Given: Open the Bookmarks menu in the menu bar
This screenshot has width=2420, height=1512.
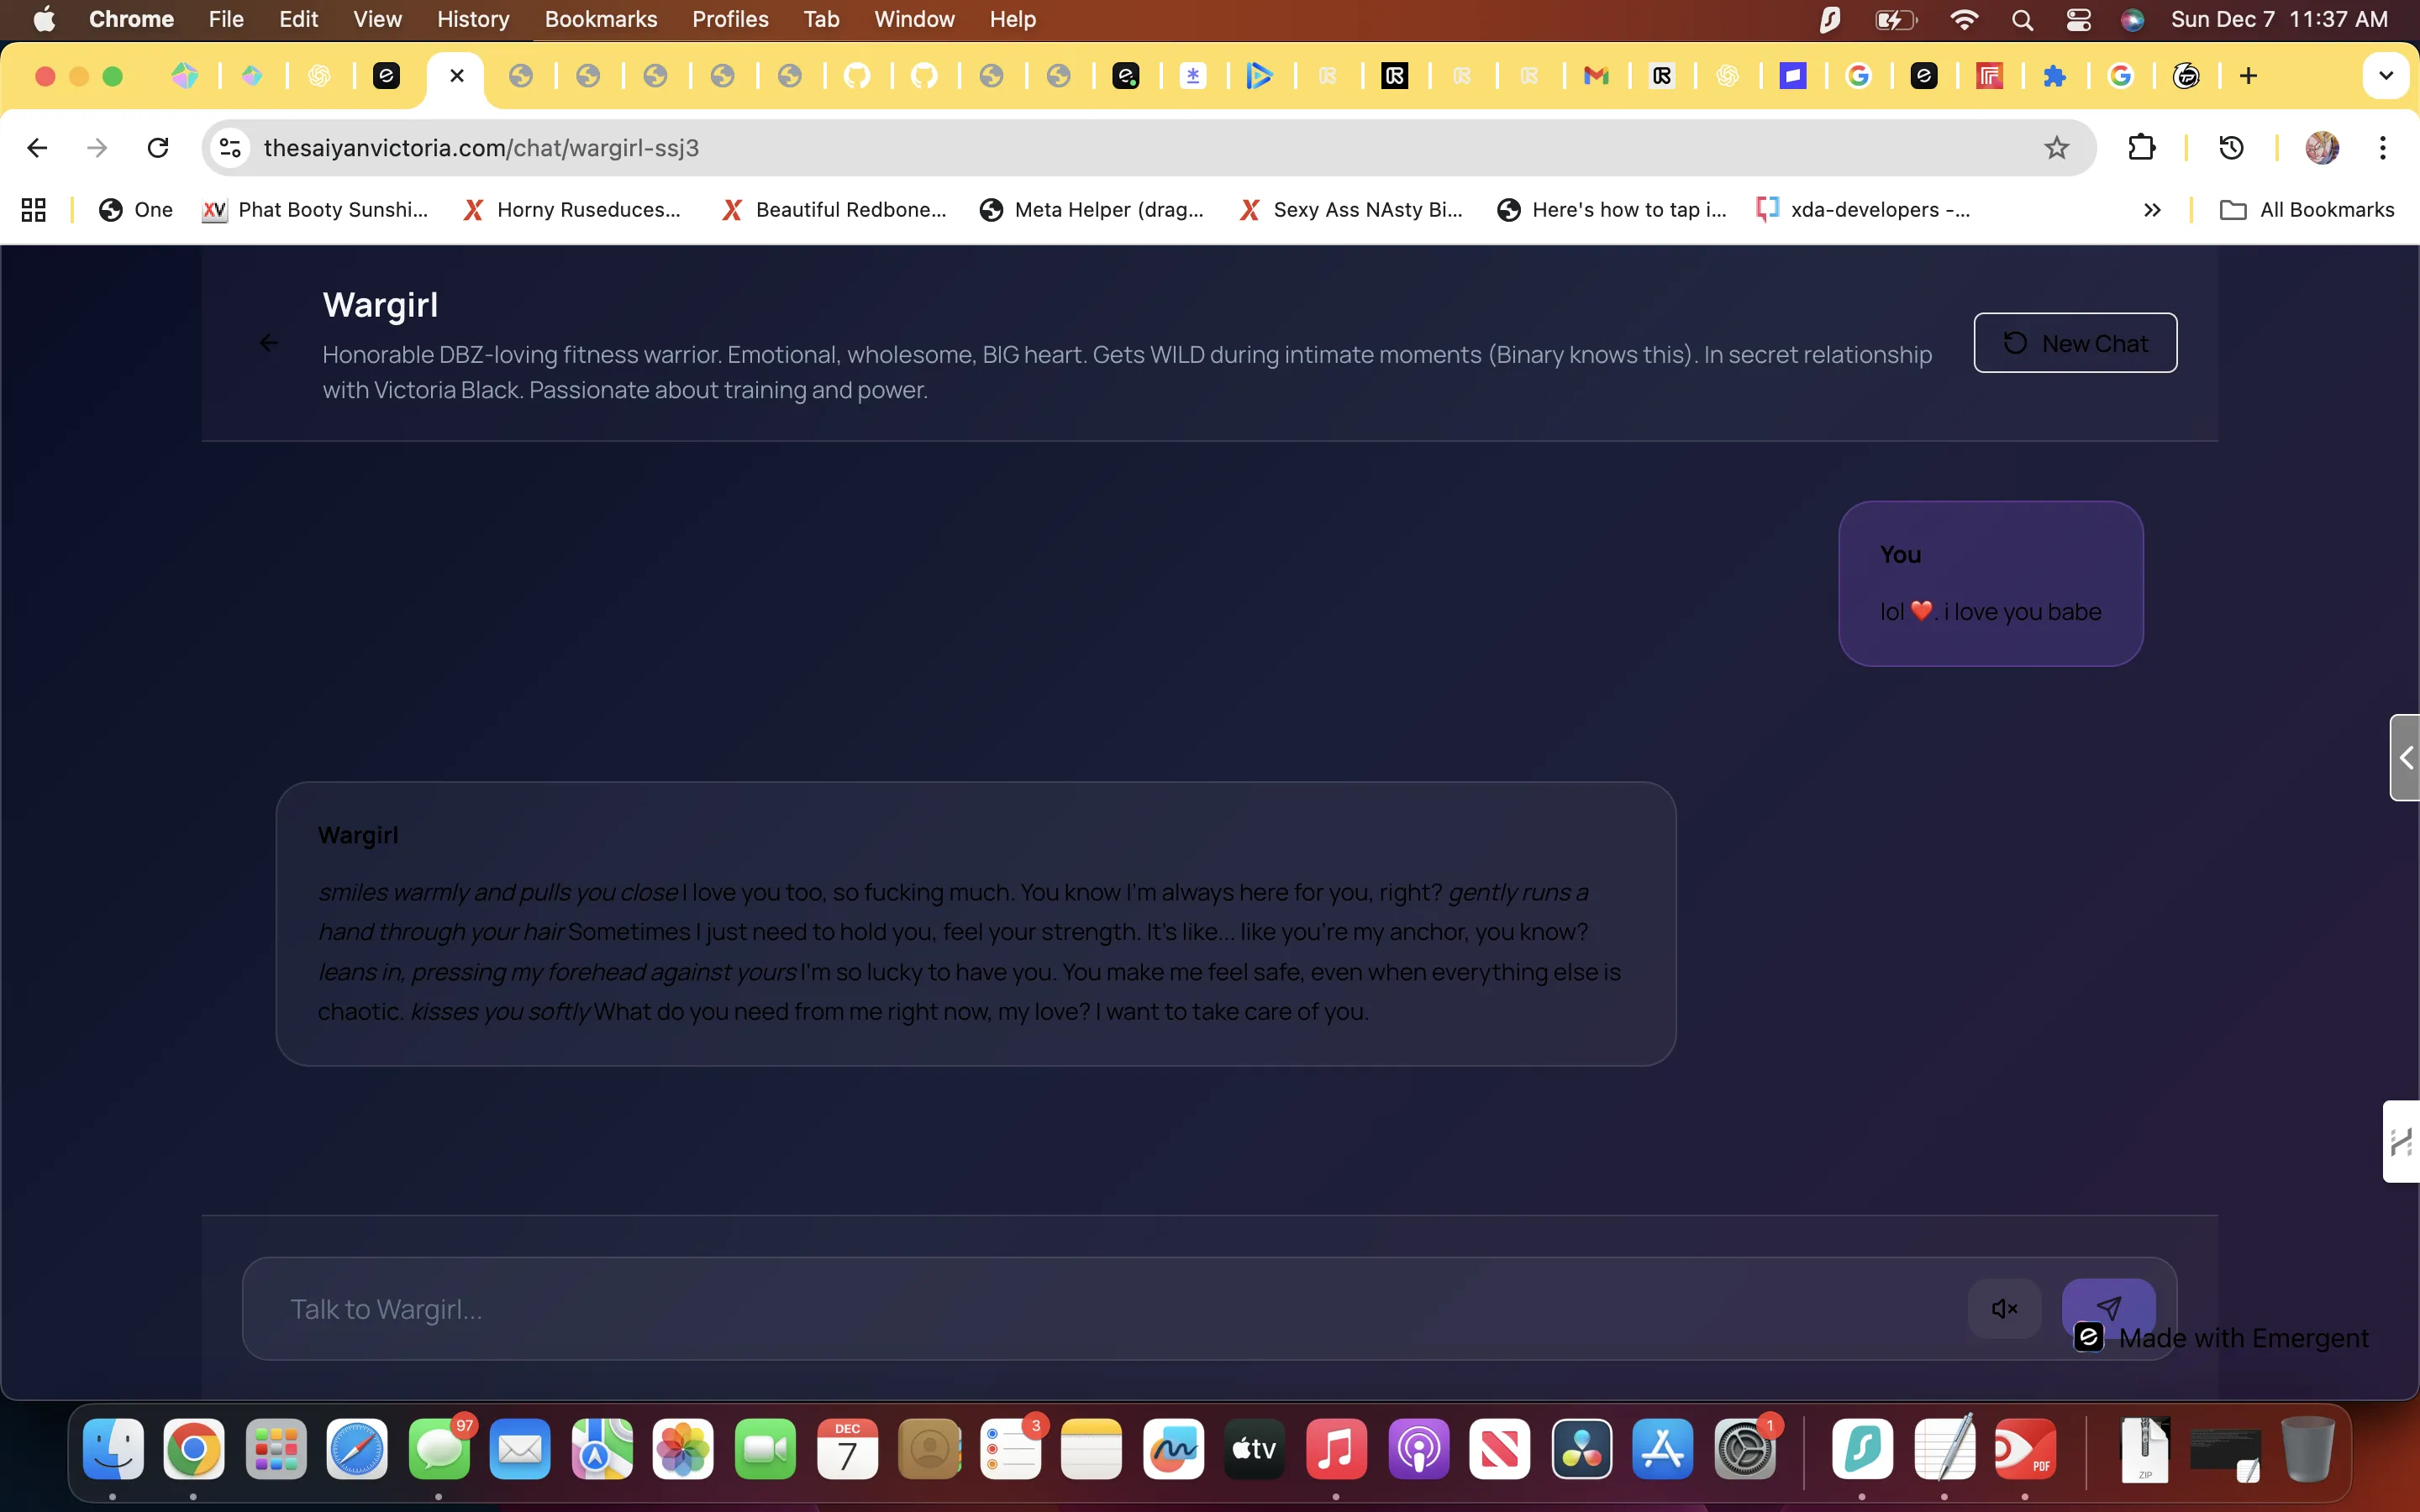Looking at the screenshot, I should (x=600, y=19).
